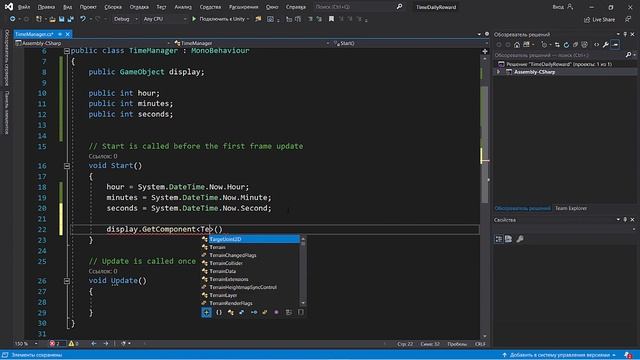Click the Visual Studio logo icon
640x360 pixels.
(x=9, y=7)
